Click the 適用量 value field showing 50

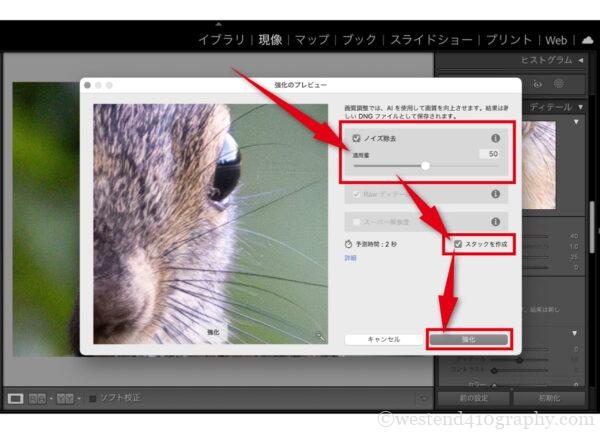488,154
